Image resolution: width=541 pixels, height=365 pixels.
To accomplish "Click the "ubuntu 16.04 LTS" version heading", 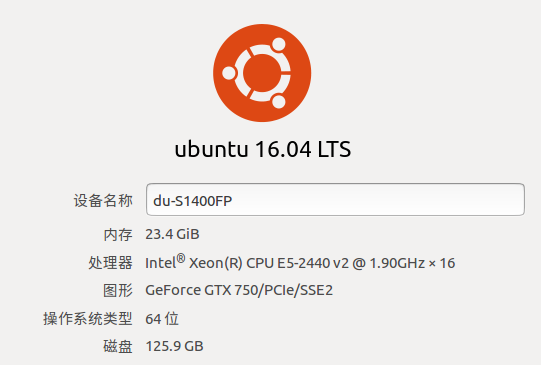I will click(x=263, y=149).
